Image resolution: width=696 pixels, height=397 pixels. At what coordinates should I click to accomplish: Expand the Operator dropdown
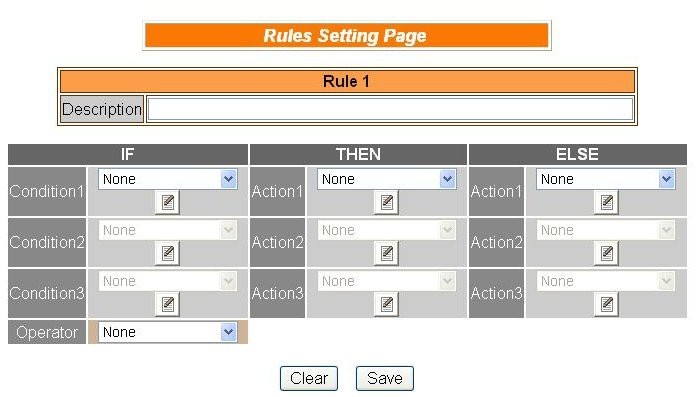(168, 332)
